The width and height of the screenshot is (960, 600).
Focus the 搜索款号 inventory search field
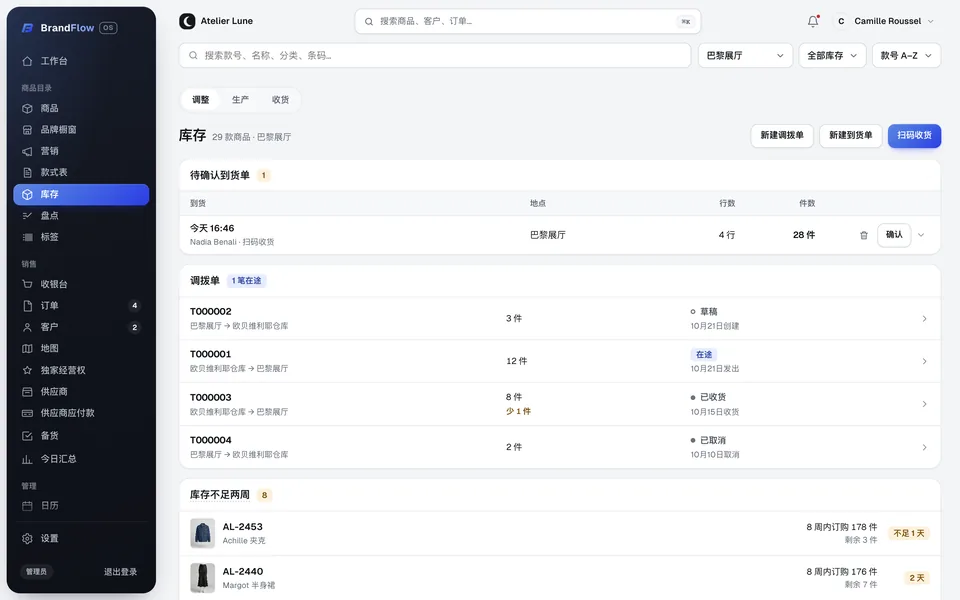[x=435, y=56]
